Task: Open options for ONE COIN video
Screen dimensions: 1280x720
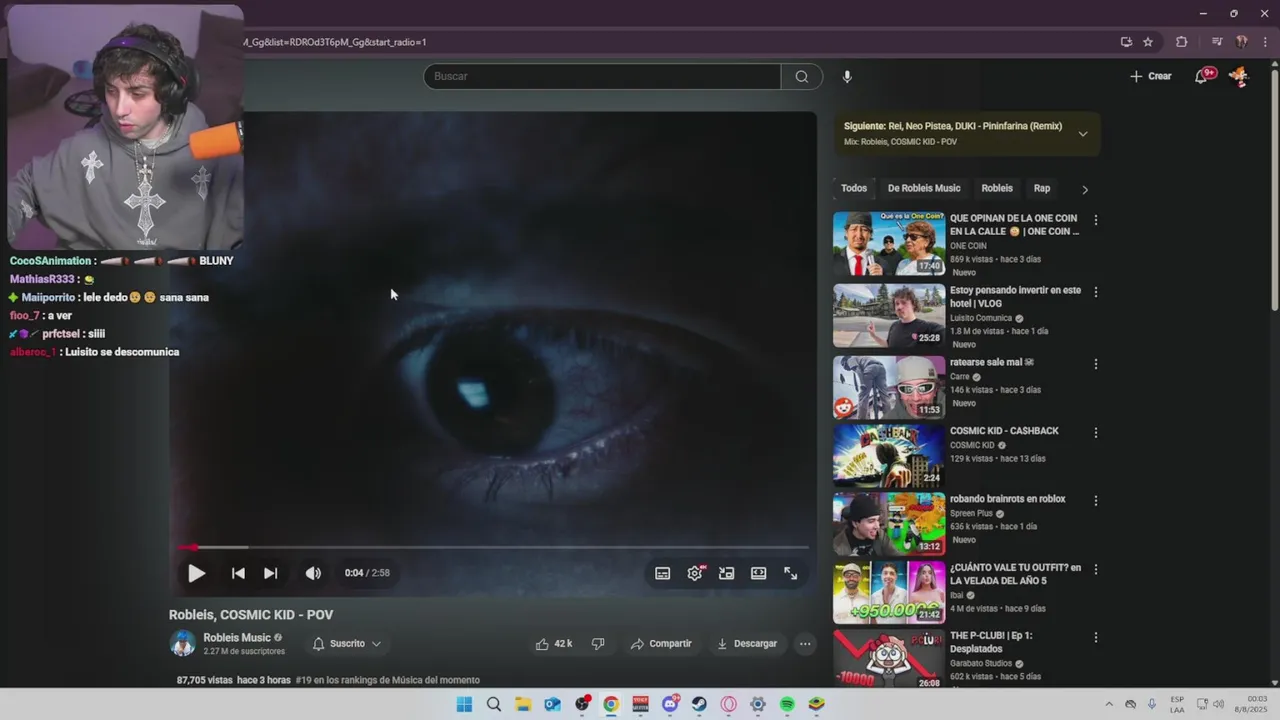Action: (x=1095, y=220)
